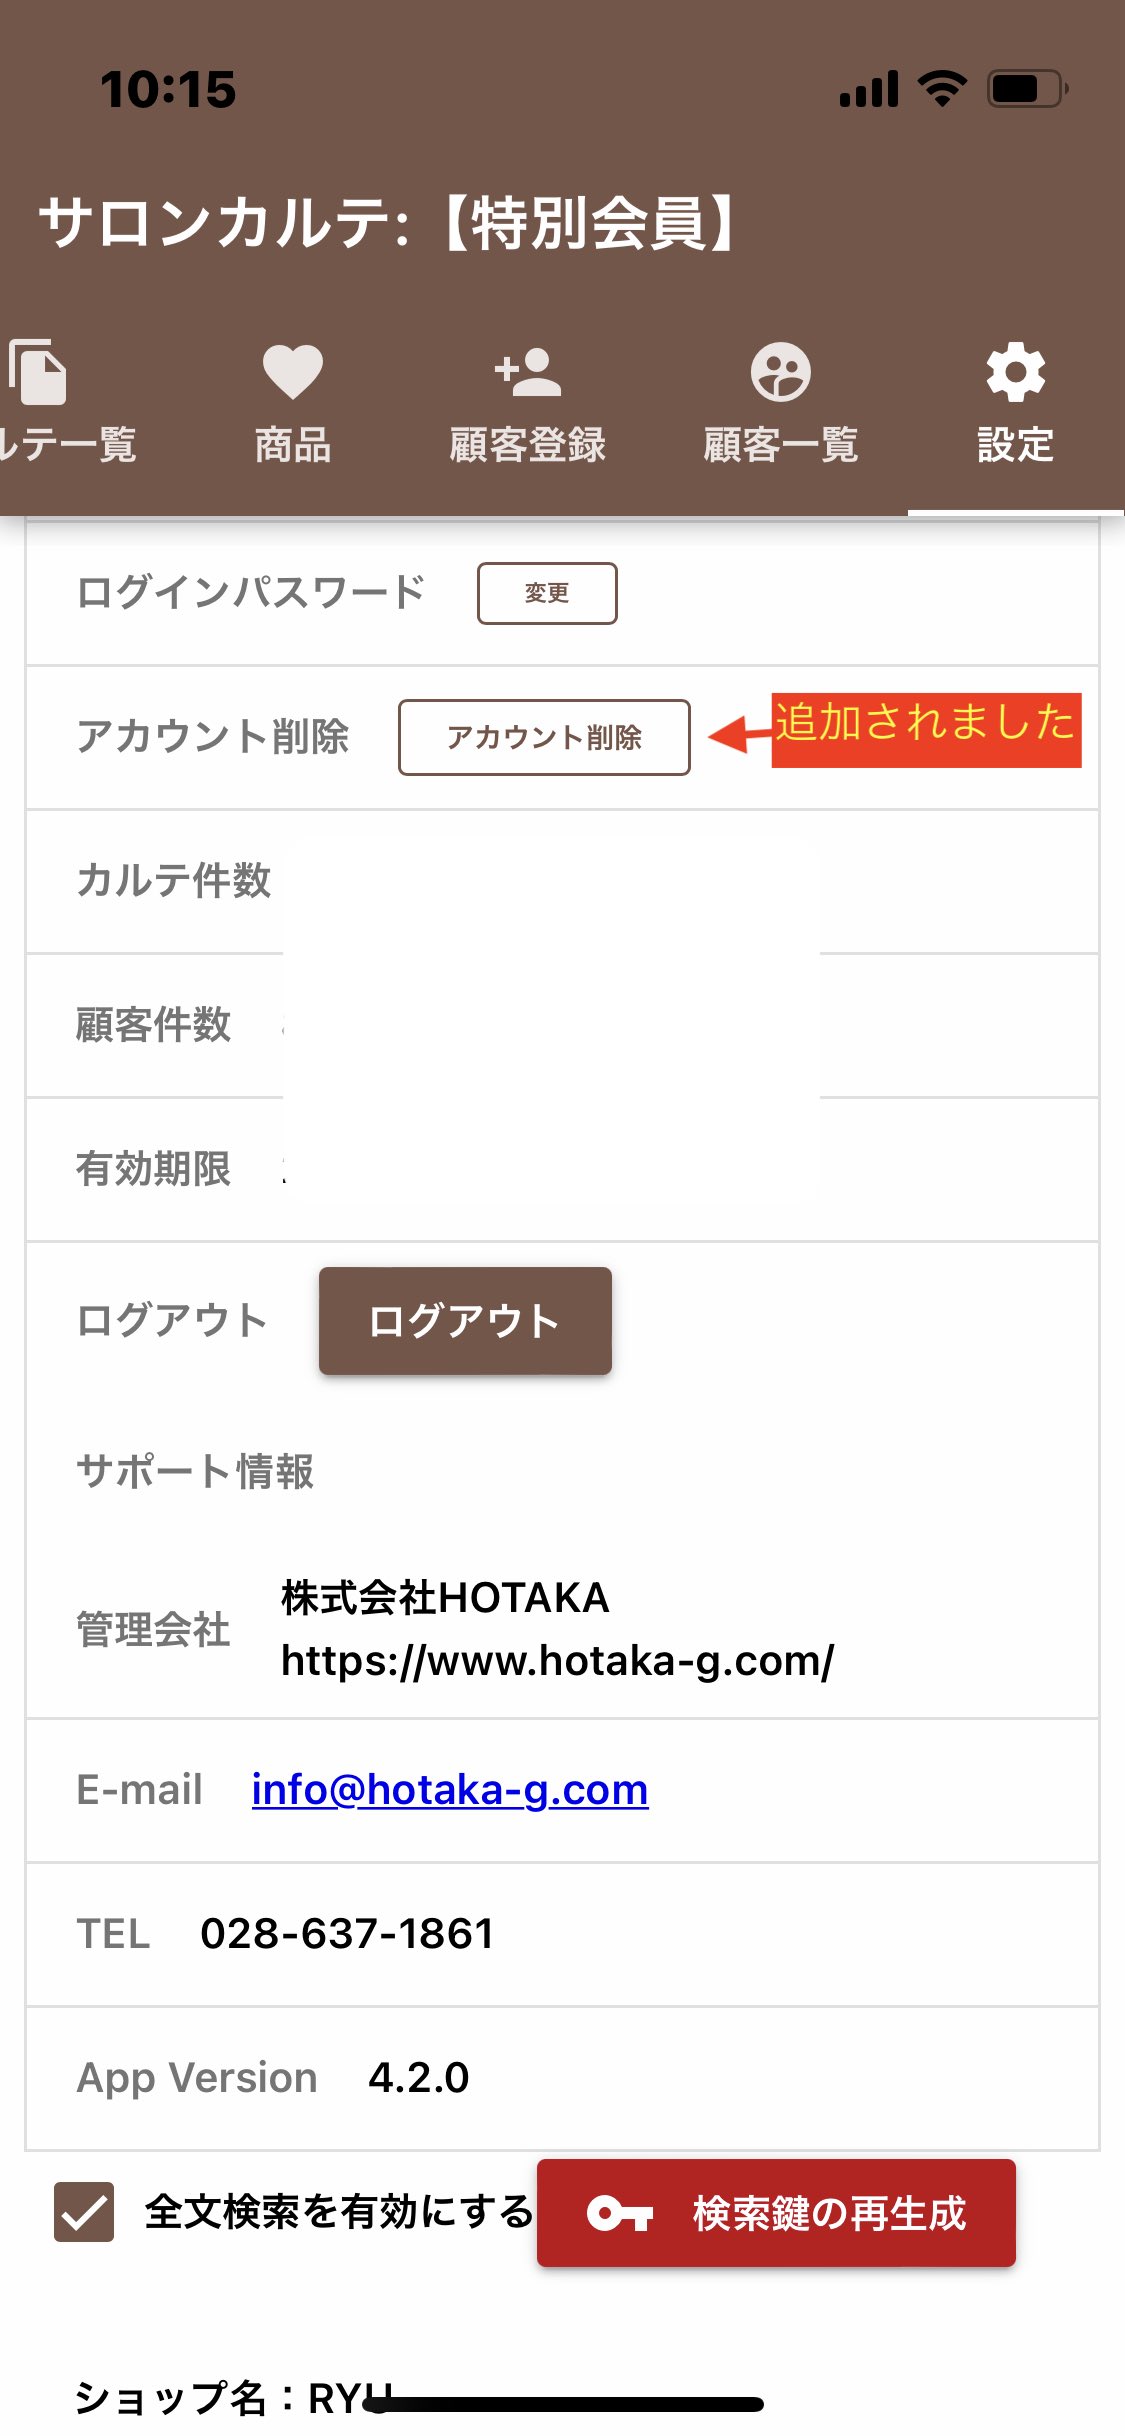Tap the 追加されました red annotation label
The height and width of the screenshot is (2436, 1125).
pos(926,730)
